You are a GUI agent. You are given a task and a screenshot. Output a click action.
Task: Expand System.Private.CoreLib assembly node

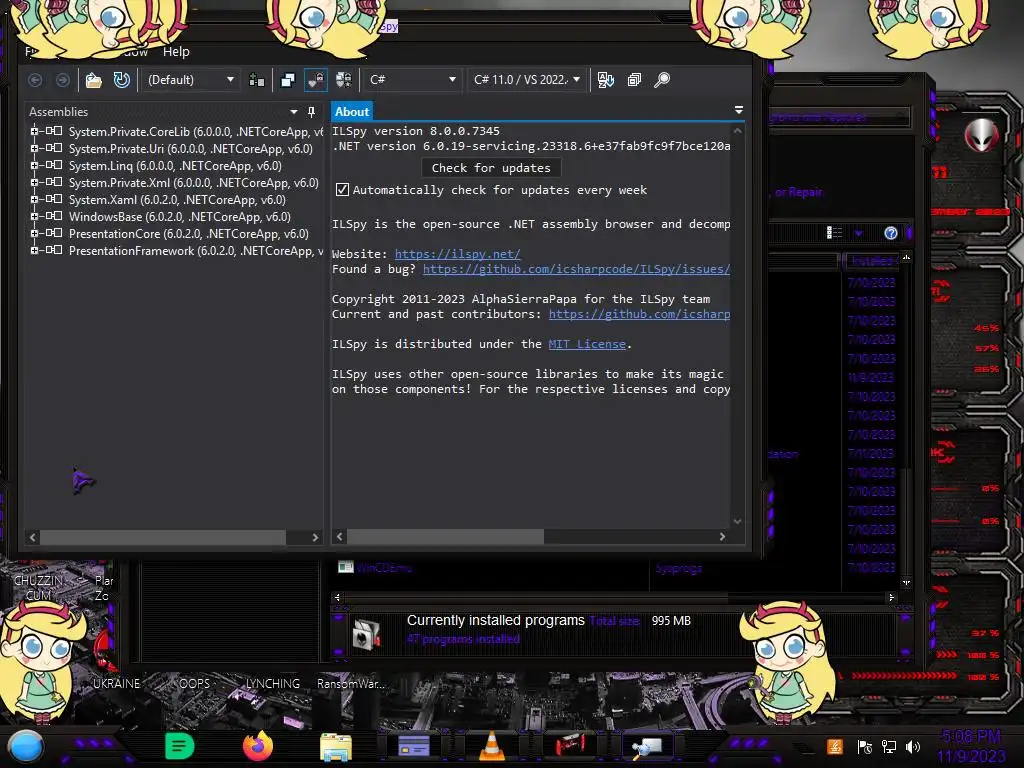coord(34,131)
